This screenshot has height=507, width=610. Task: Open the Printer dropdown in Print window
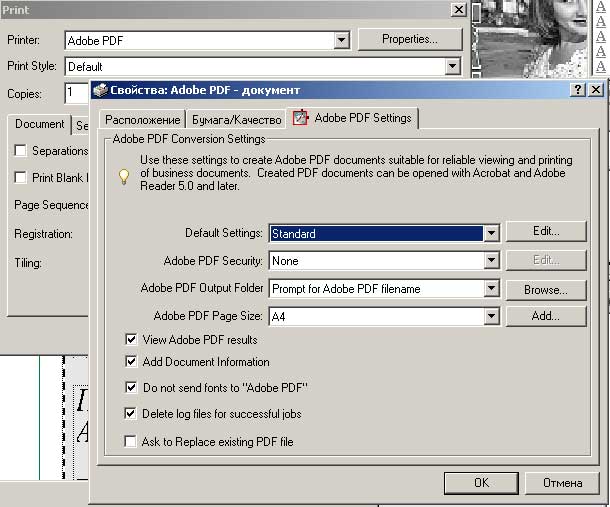(341, 40)
